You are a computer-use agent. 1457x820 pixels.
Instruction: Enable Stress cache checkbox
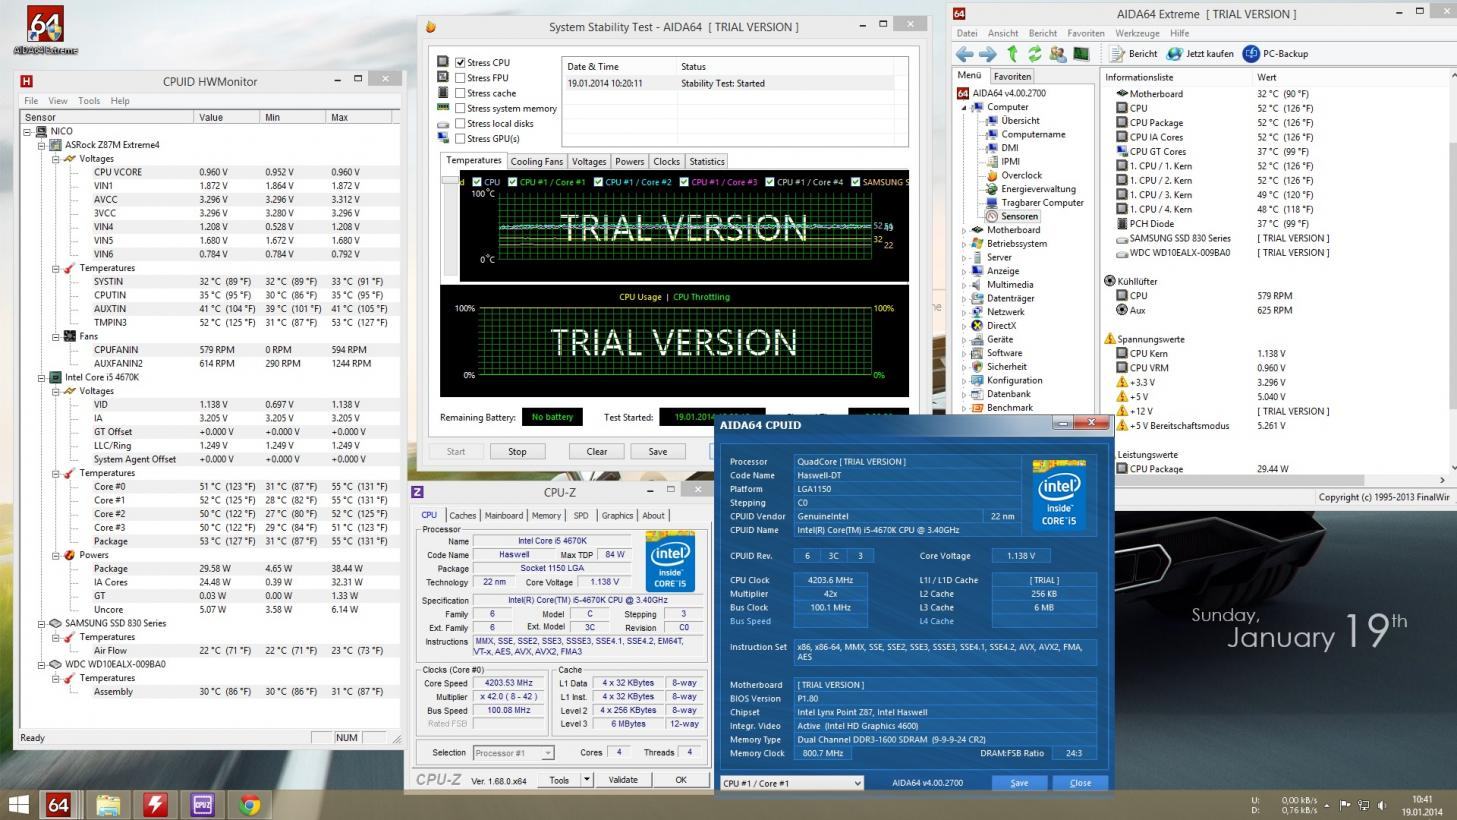pos(460,93)
